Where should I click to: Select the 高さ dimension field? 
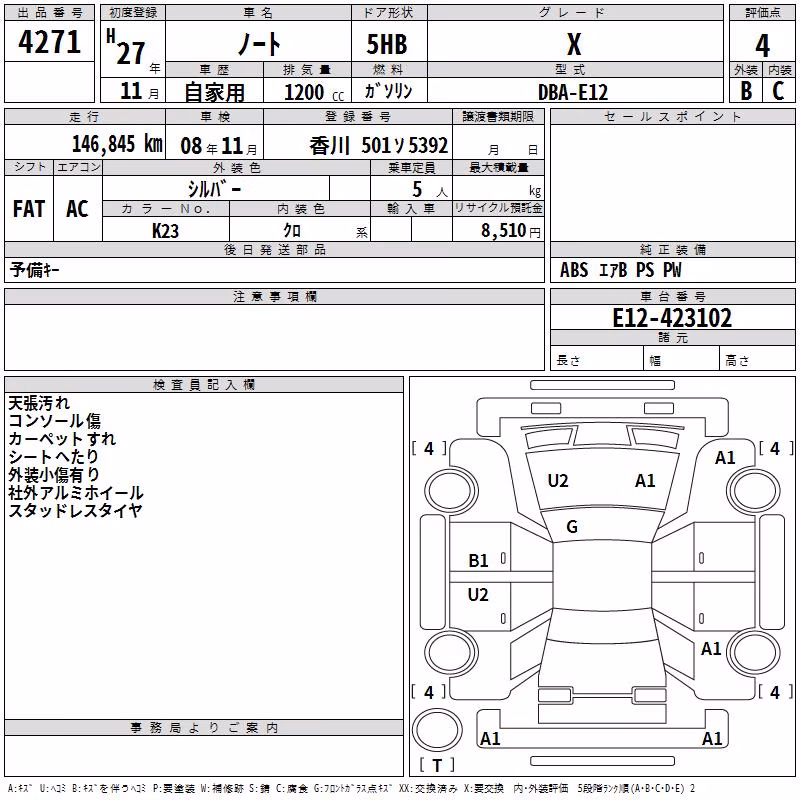pyautogui.click(x=757, y=358)
